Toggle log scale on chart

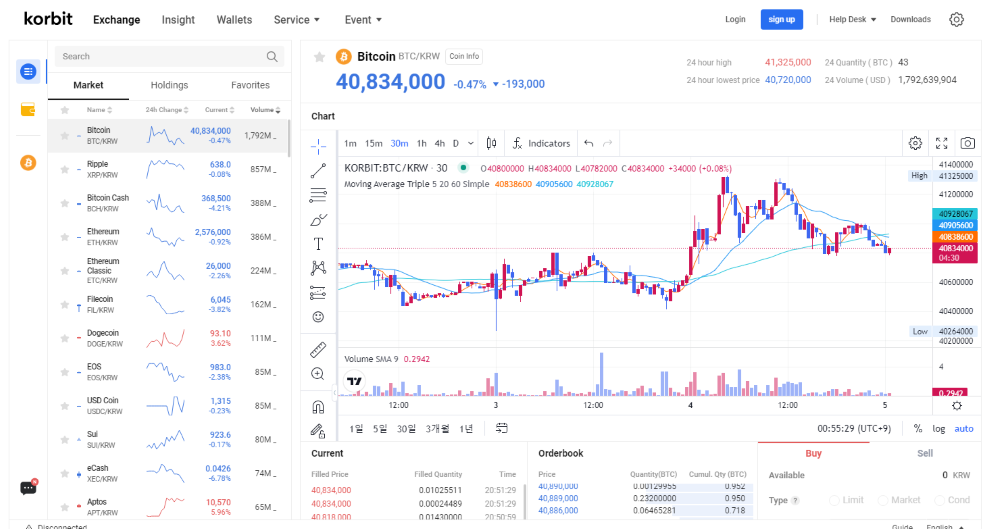click(939, 429)
